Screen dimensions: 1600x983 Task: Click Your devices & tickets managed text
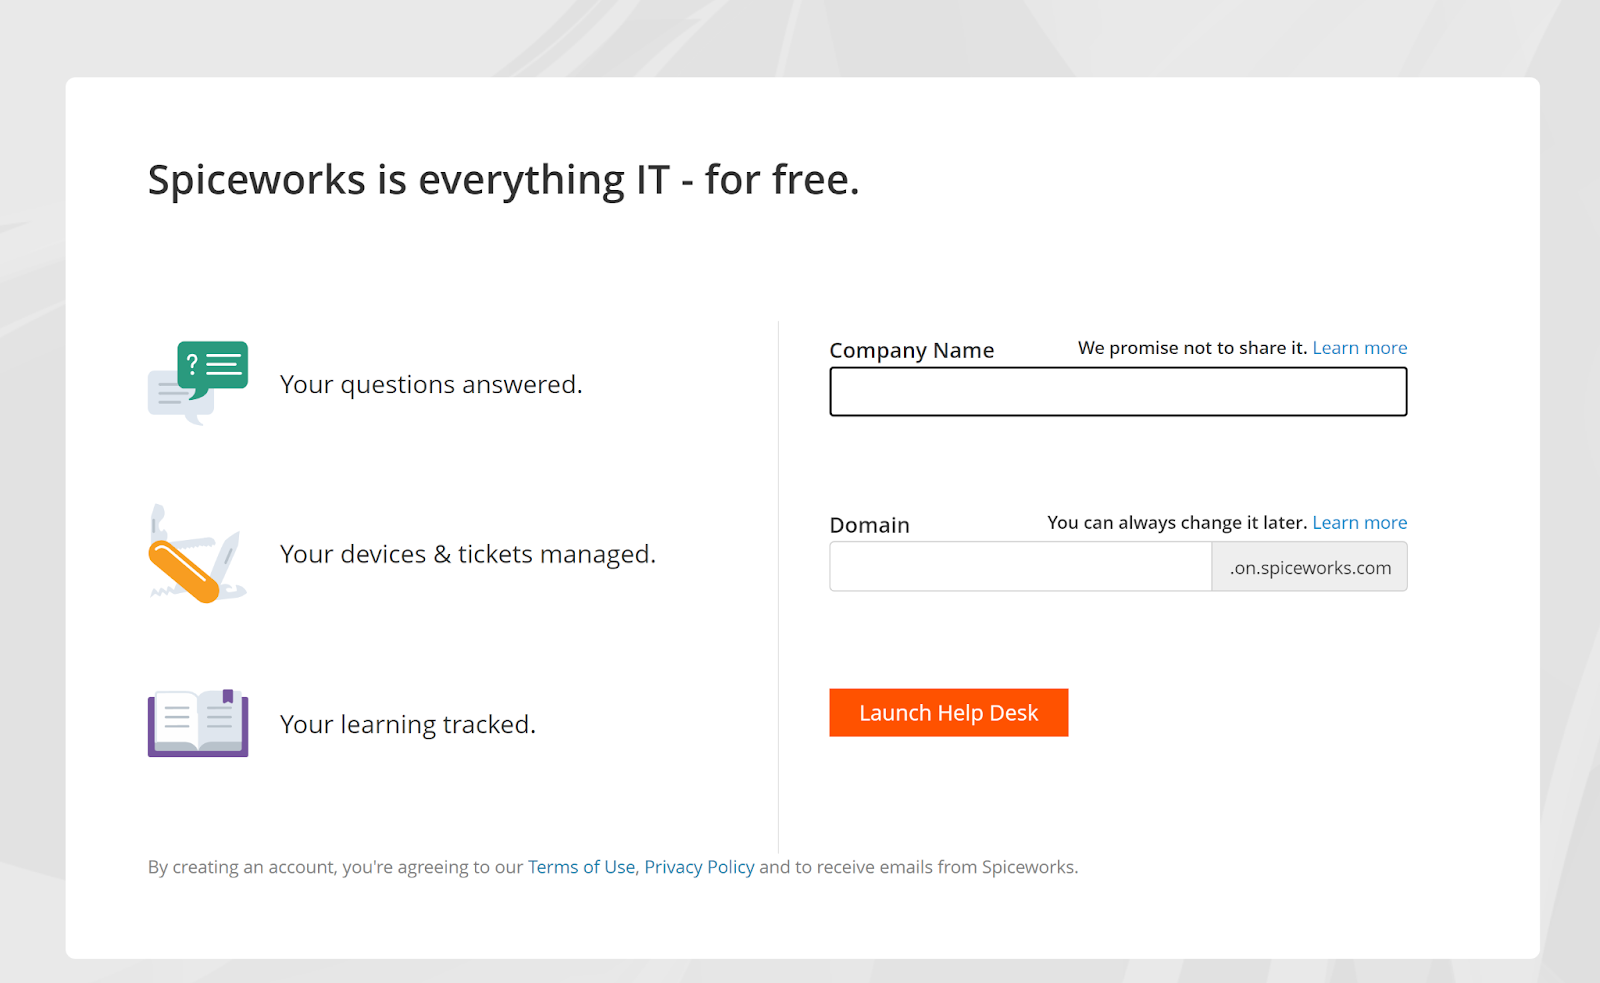(467, 555)
